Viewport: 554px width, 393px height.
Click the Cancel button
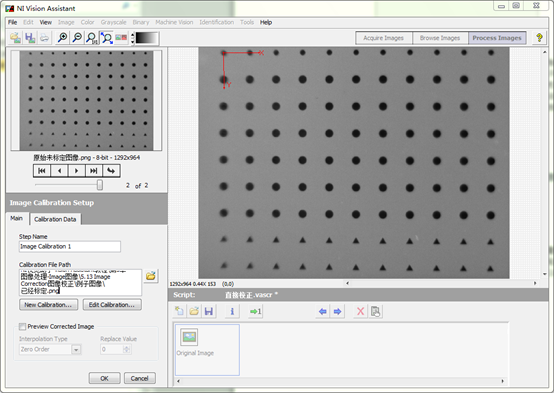(x=140, y=378)
